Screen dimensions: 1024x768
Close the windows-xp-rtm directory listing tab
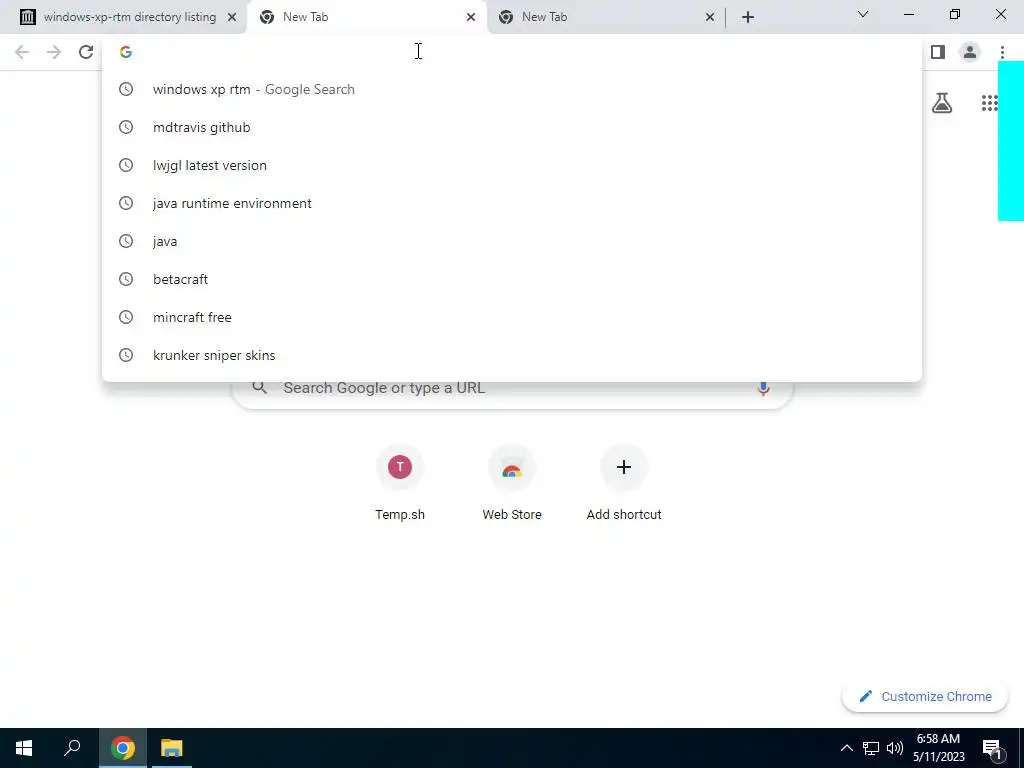click(x=232, y=17)
